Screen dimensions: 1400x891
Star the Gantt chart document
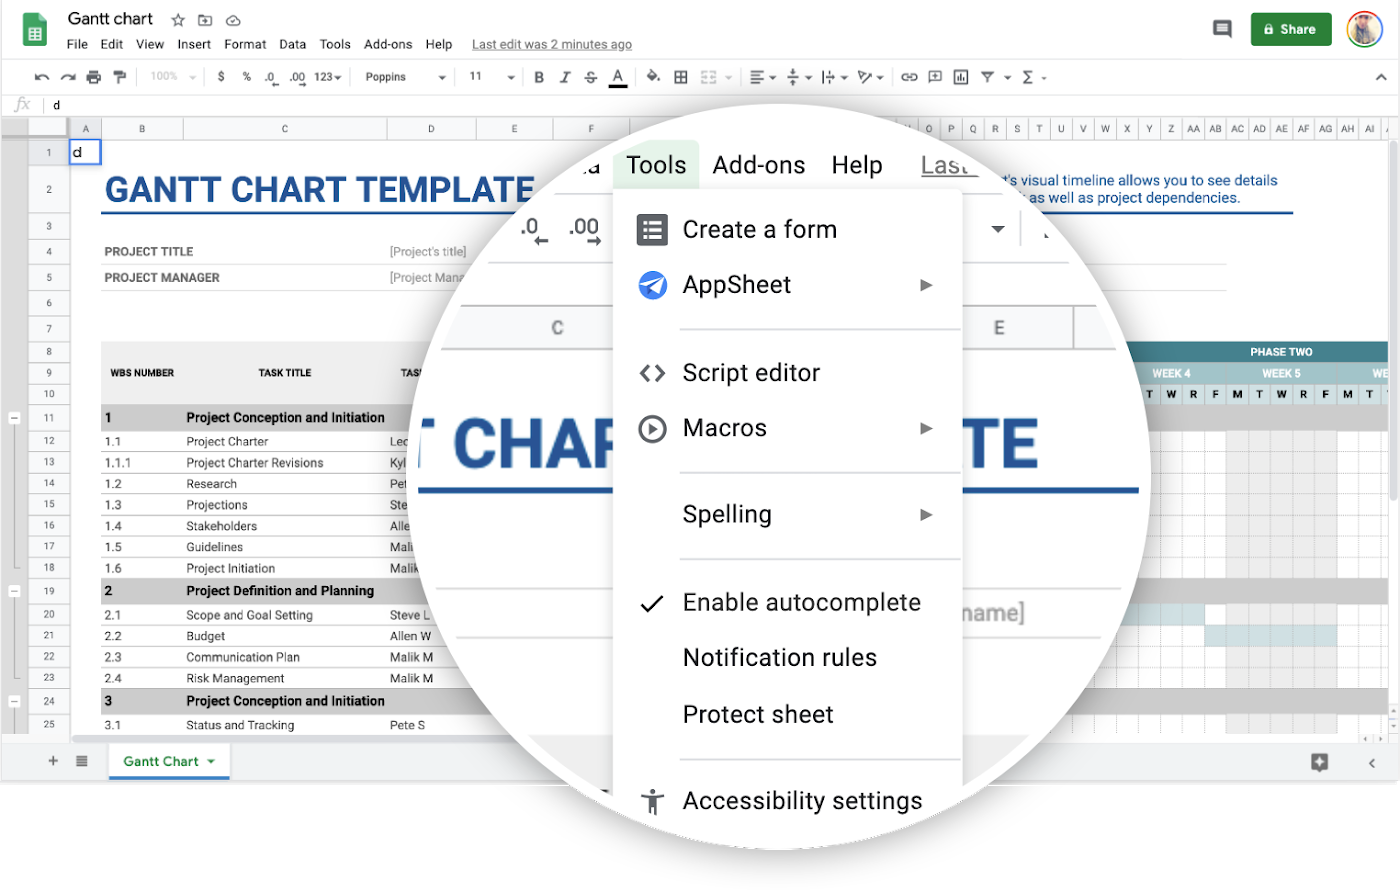pos(178,20)
